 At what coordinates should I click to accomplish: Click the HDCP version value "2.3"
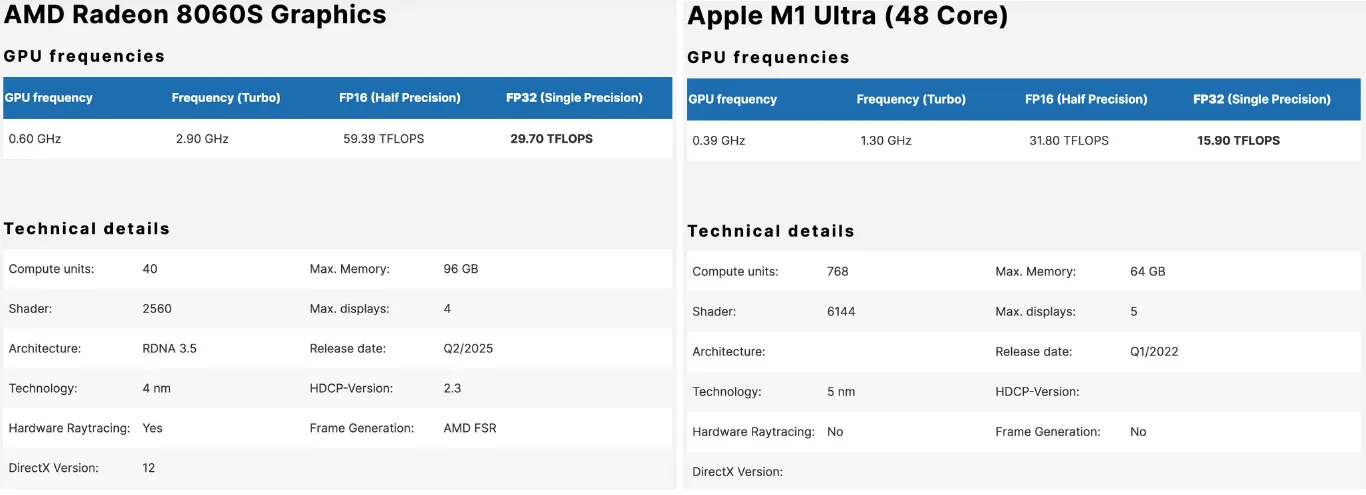click(453, 388)
